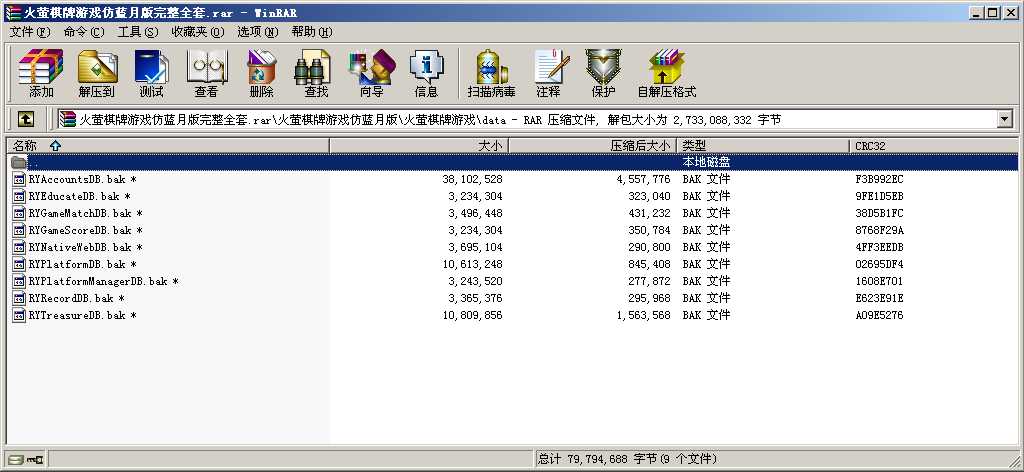Click the key password icon in status bar
Image resolution: width=1024 pixels, height=472 pixels.
(35, 460)
